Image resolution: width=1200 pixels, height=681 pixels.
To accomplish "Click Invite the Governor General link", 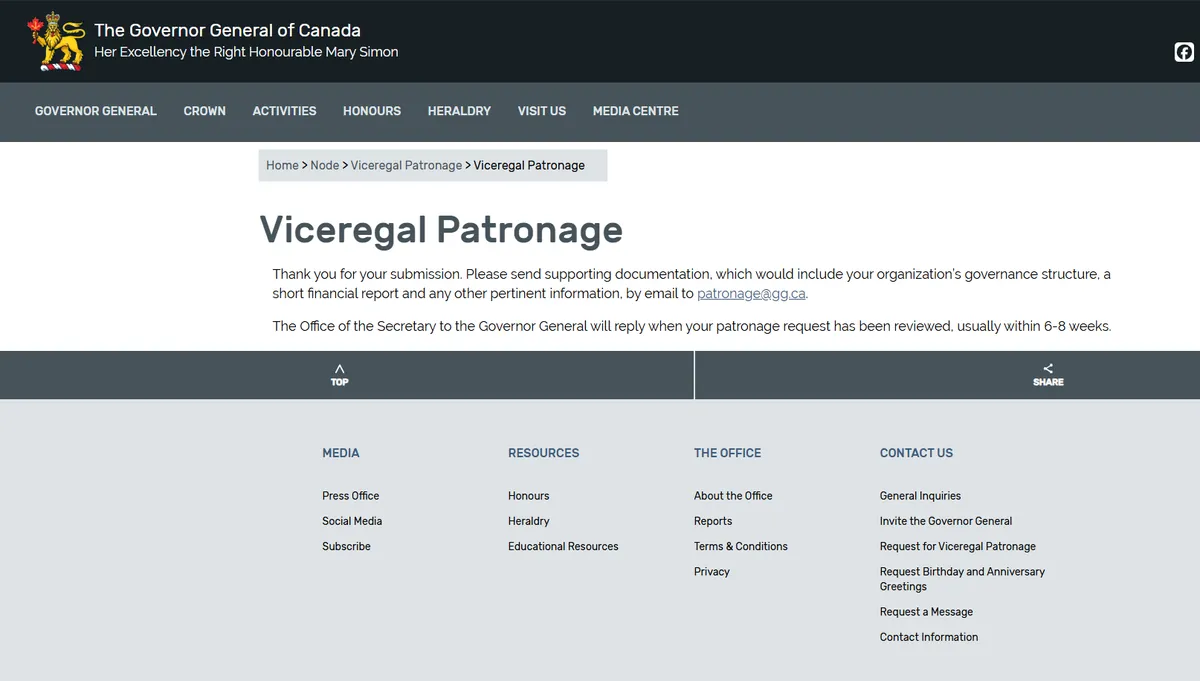I will (946, 521).
